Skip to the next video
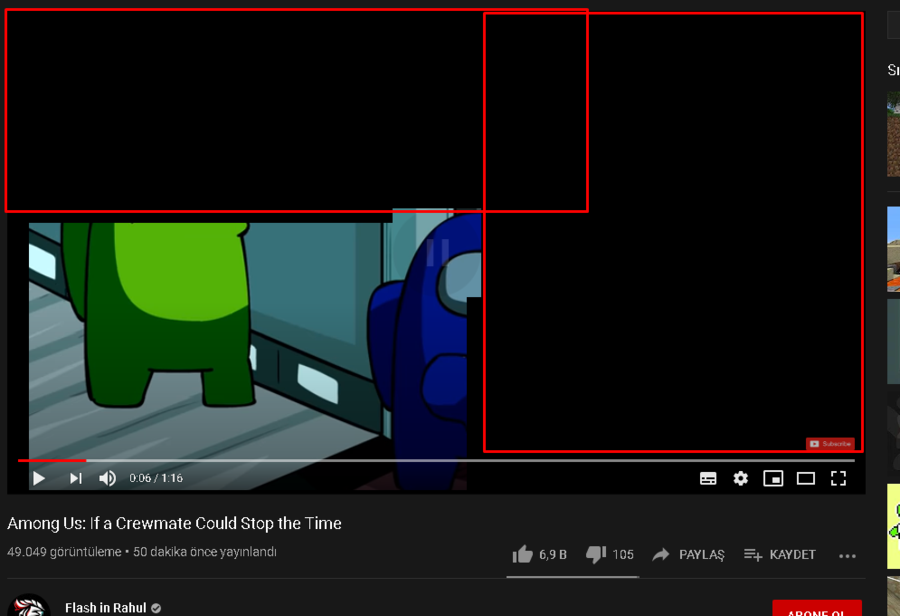Image resolution: width=900 pixels, height=616 pixels. click(76, 478)
